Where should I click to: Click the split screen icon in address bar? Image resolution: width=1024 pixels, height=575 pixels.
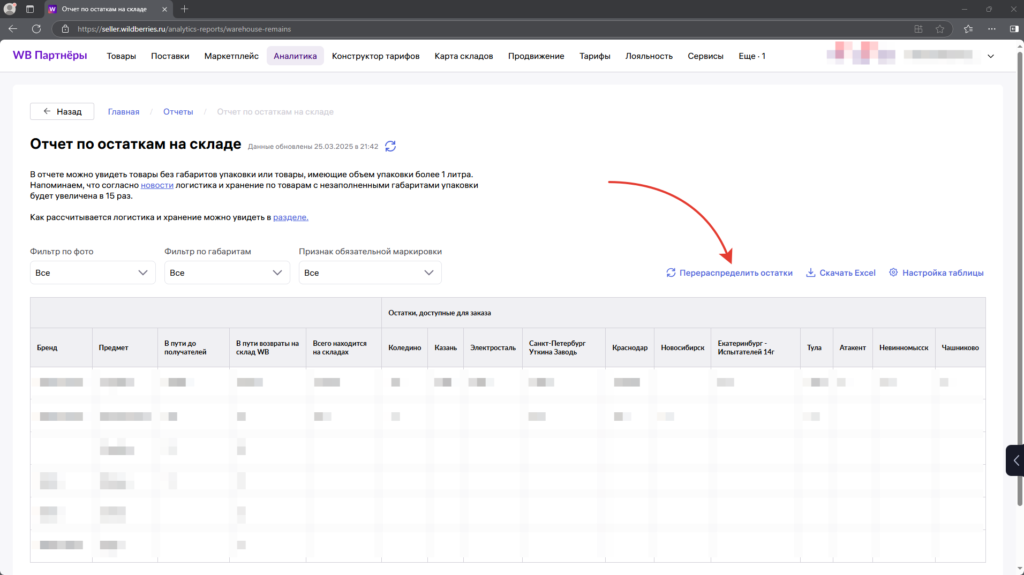click(918, 29)
